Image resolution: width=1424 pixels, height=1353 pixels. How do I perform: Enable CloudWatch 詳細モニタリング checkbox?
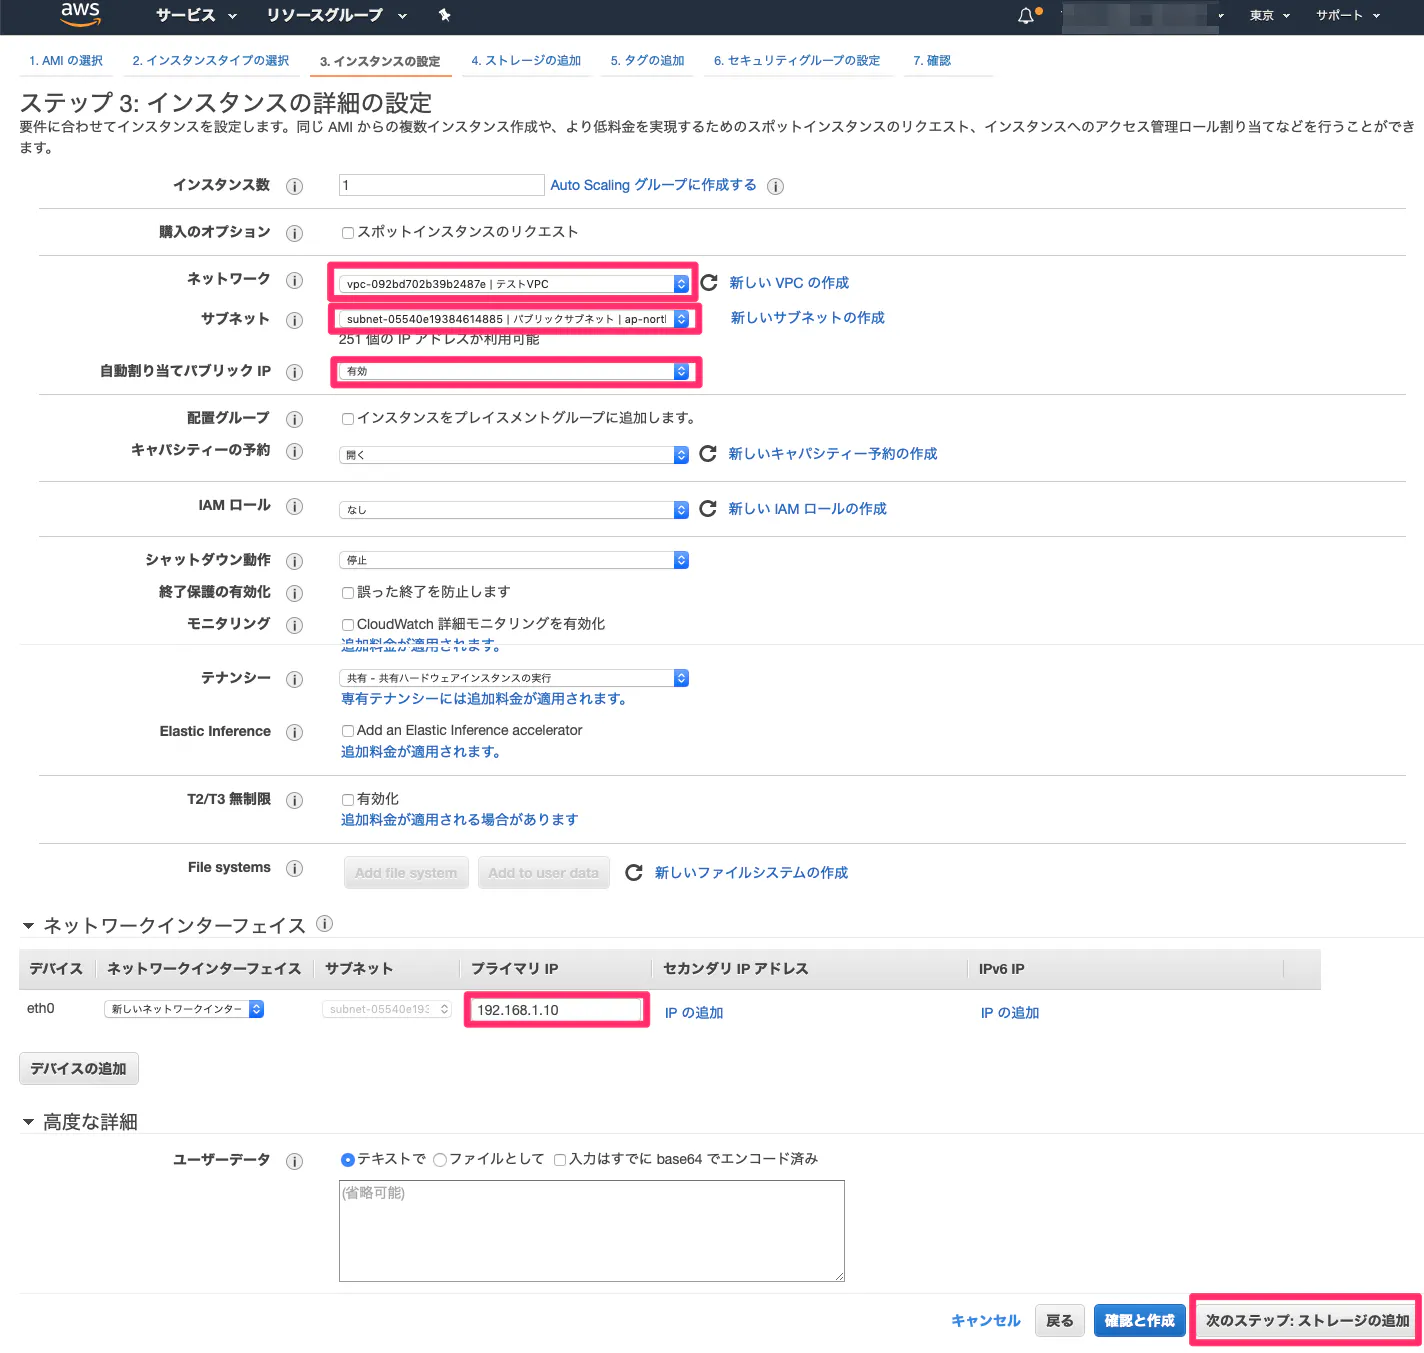coord(348,625)
